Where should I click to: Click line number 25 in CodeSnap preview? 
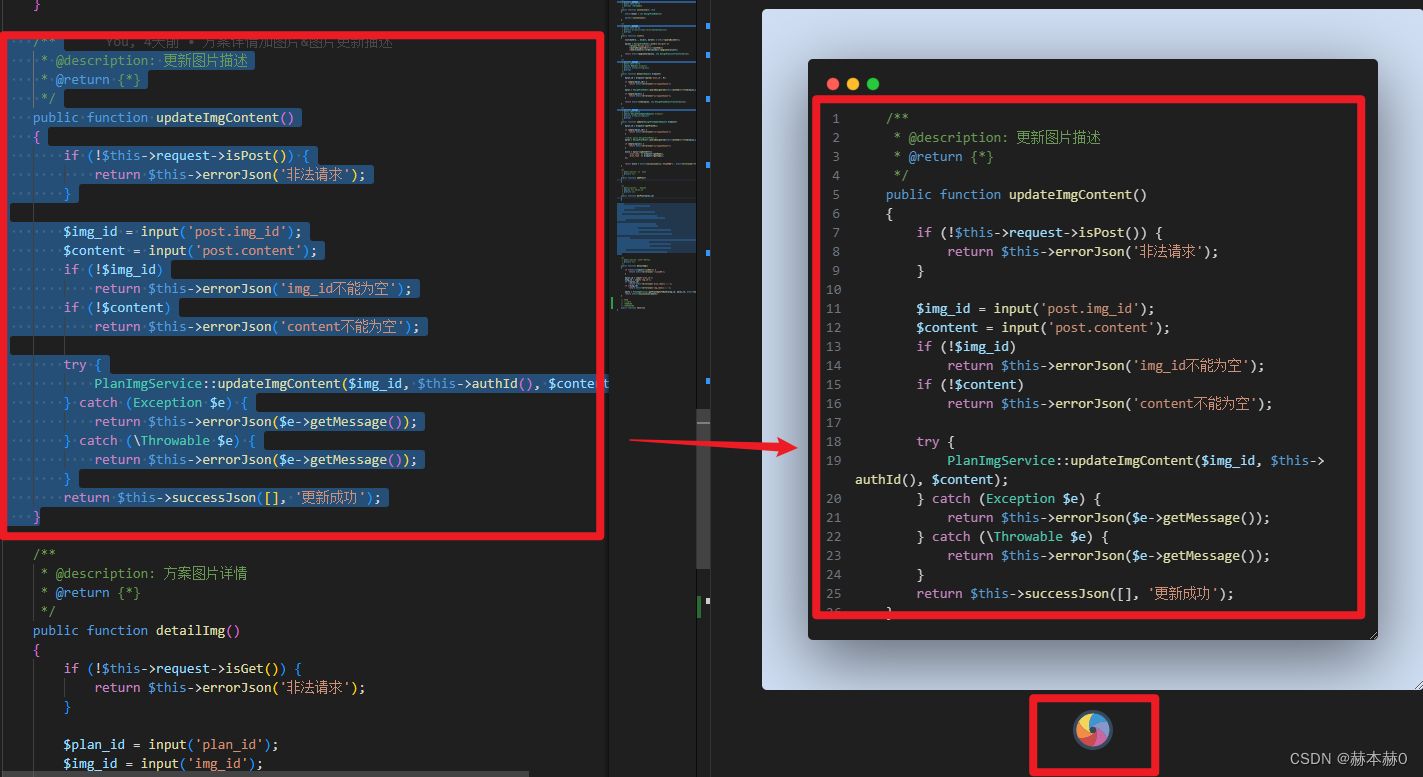(834, 594)
